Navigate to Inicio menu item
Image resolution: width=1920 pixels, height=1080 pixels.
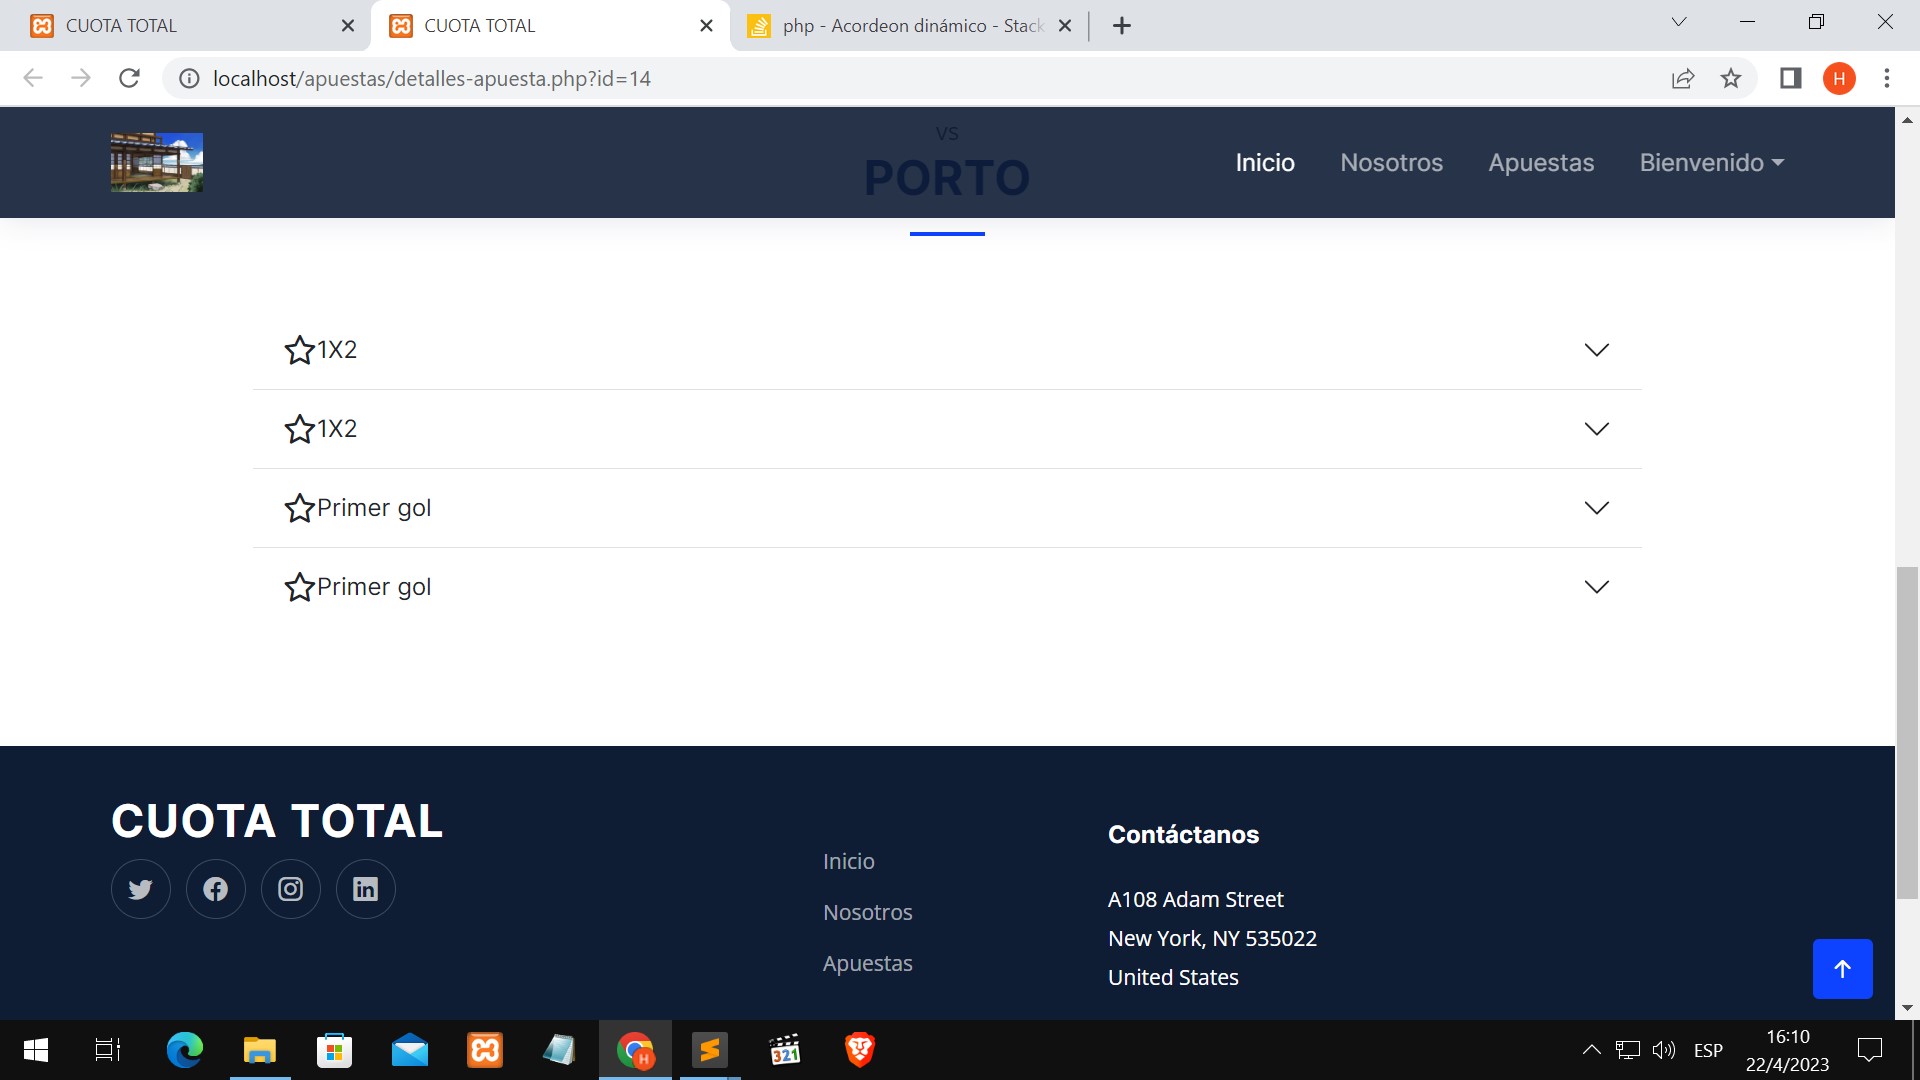(1265, 162)
